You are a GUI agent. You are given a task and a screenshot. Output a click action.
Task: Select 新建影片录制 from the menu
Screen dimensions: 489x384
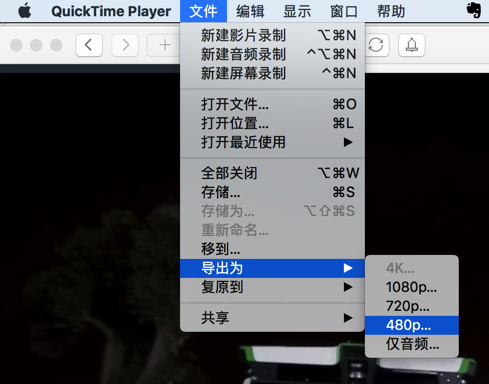coord(272,35)
